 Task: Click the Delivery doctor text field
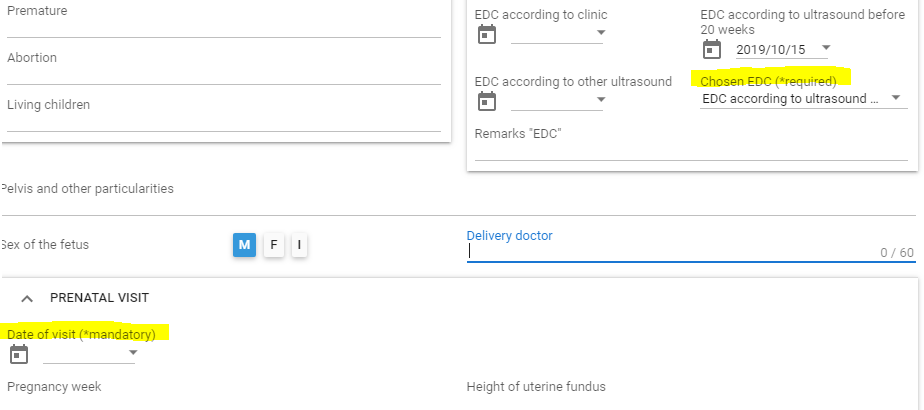[691, 252]
